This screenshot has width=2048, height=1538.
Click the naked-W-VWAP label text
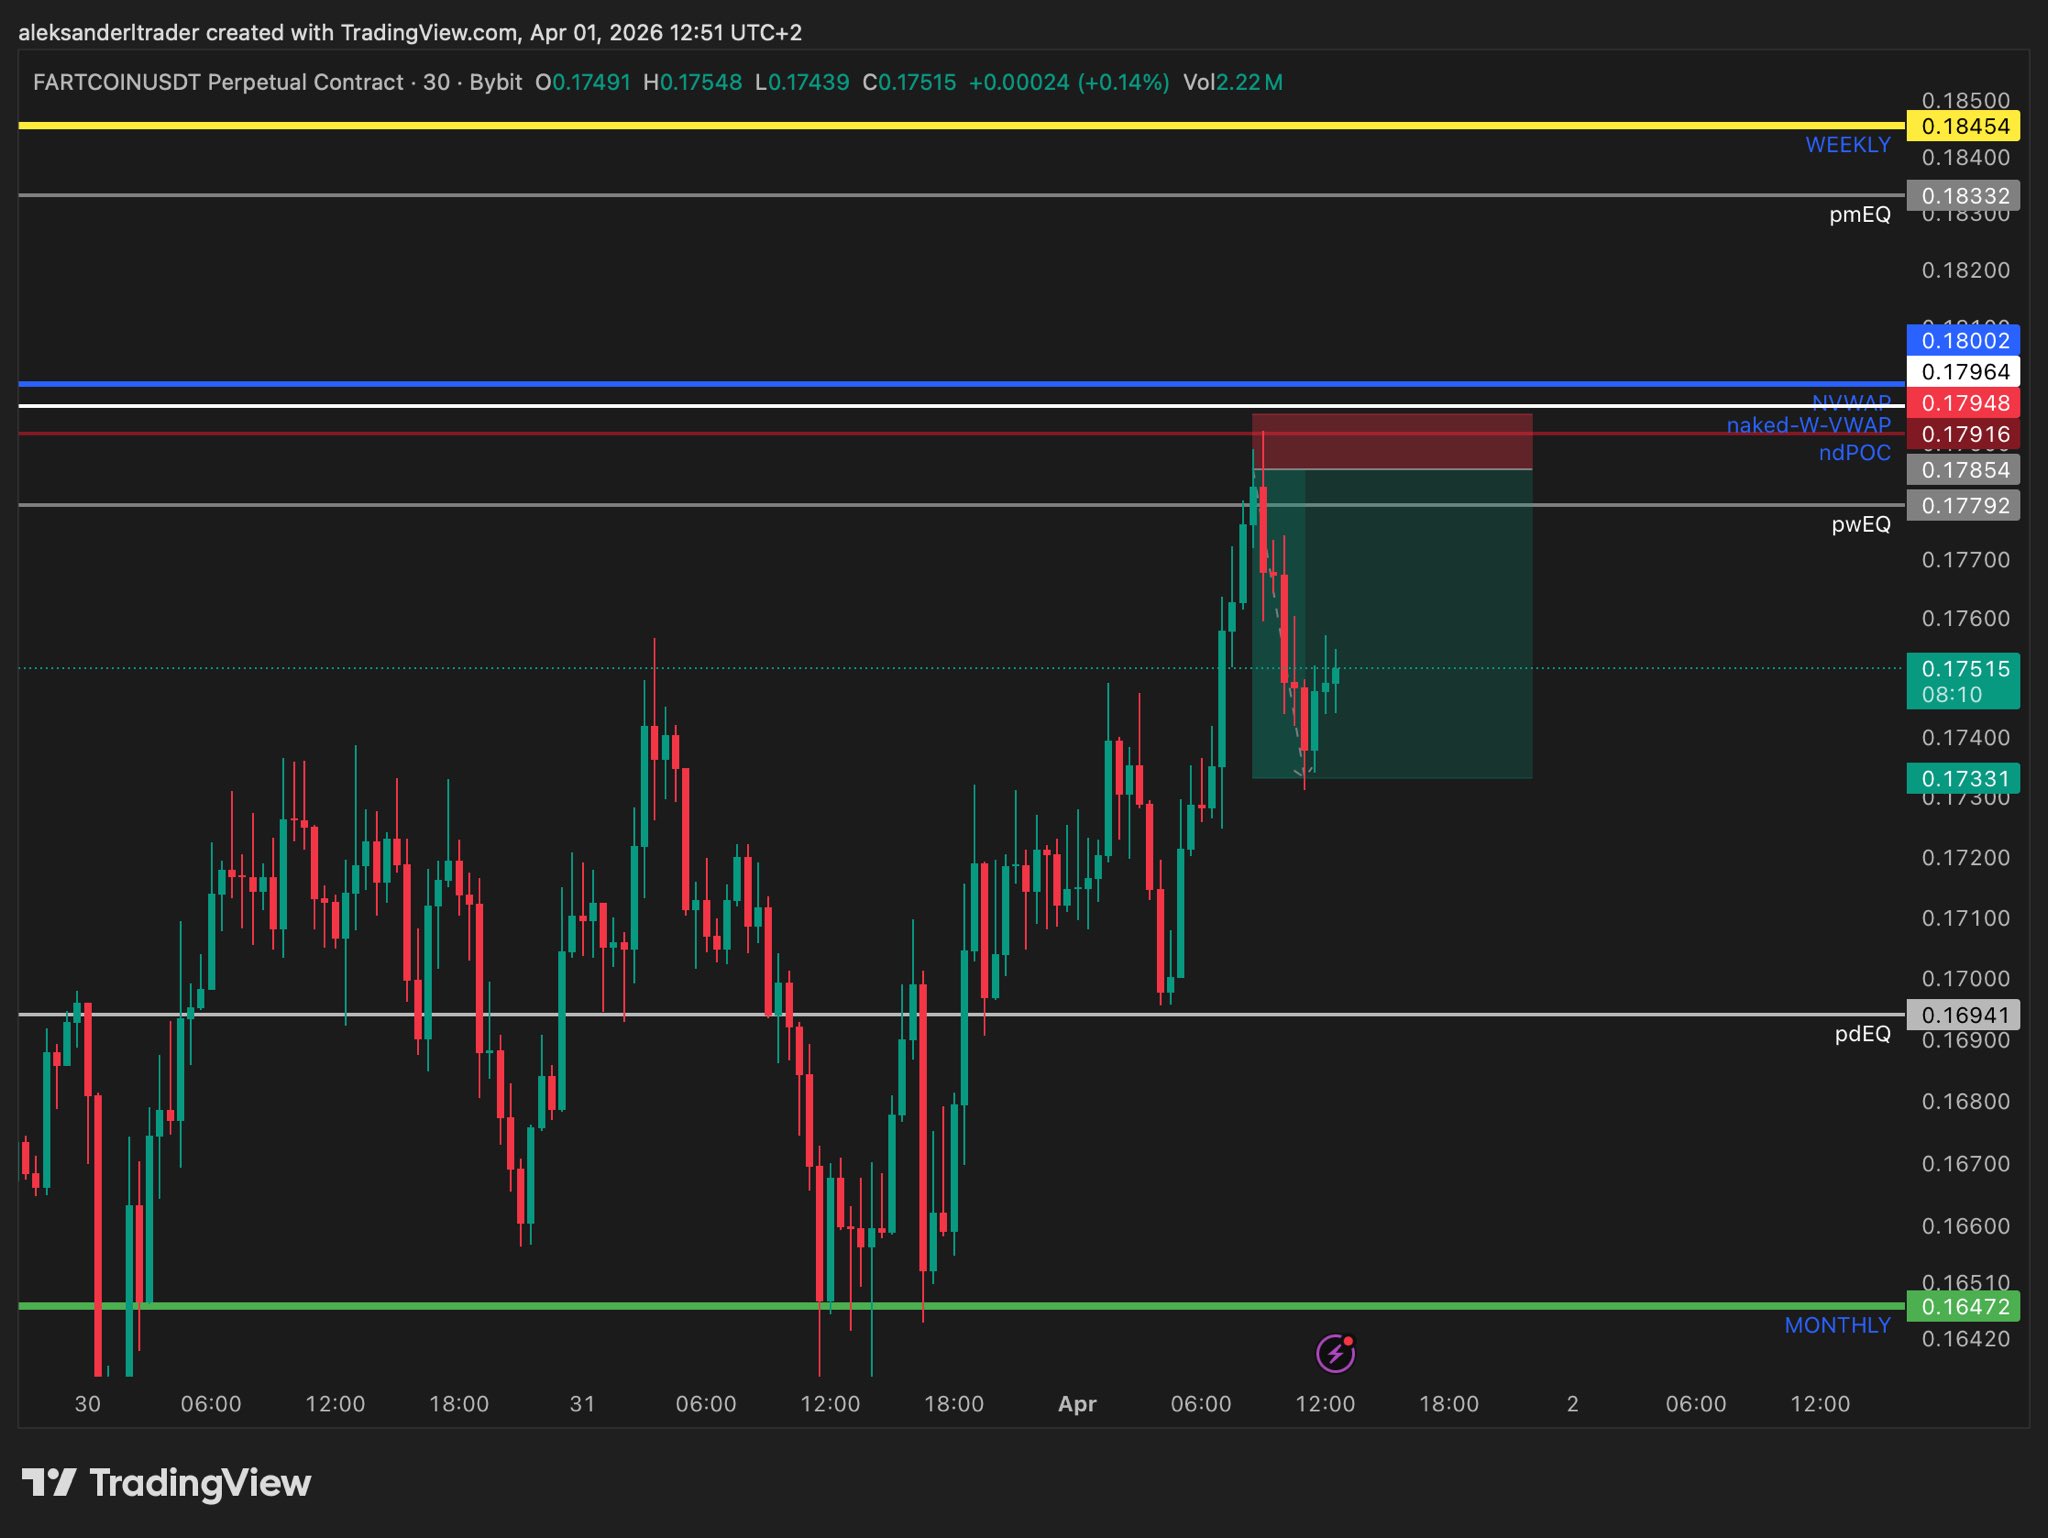pos(1808,425)
